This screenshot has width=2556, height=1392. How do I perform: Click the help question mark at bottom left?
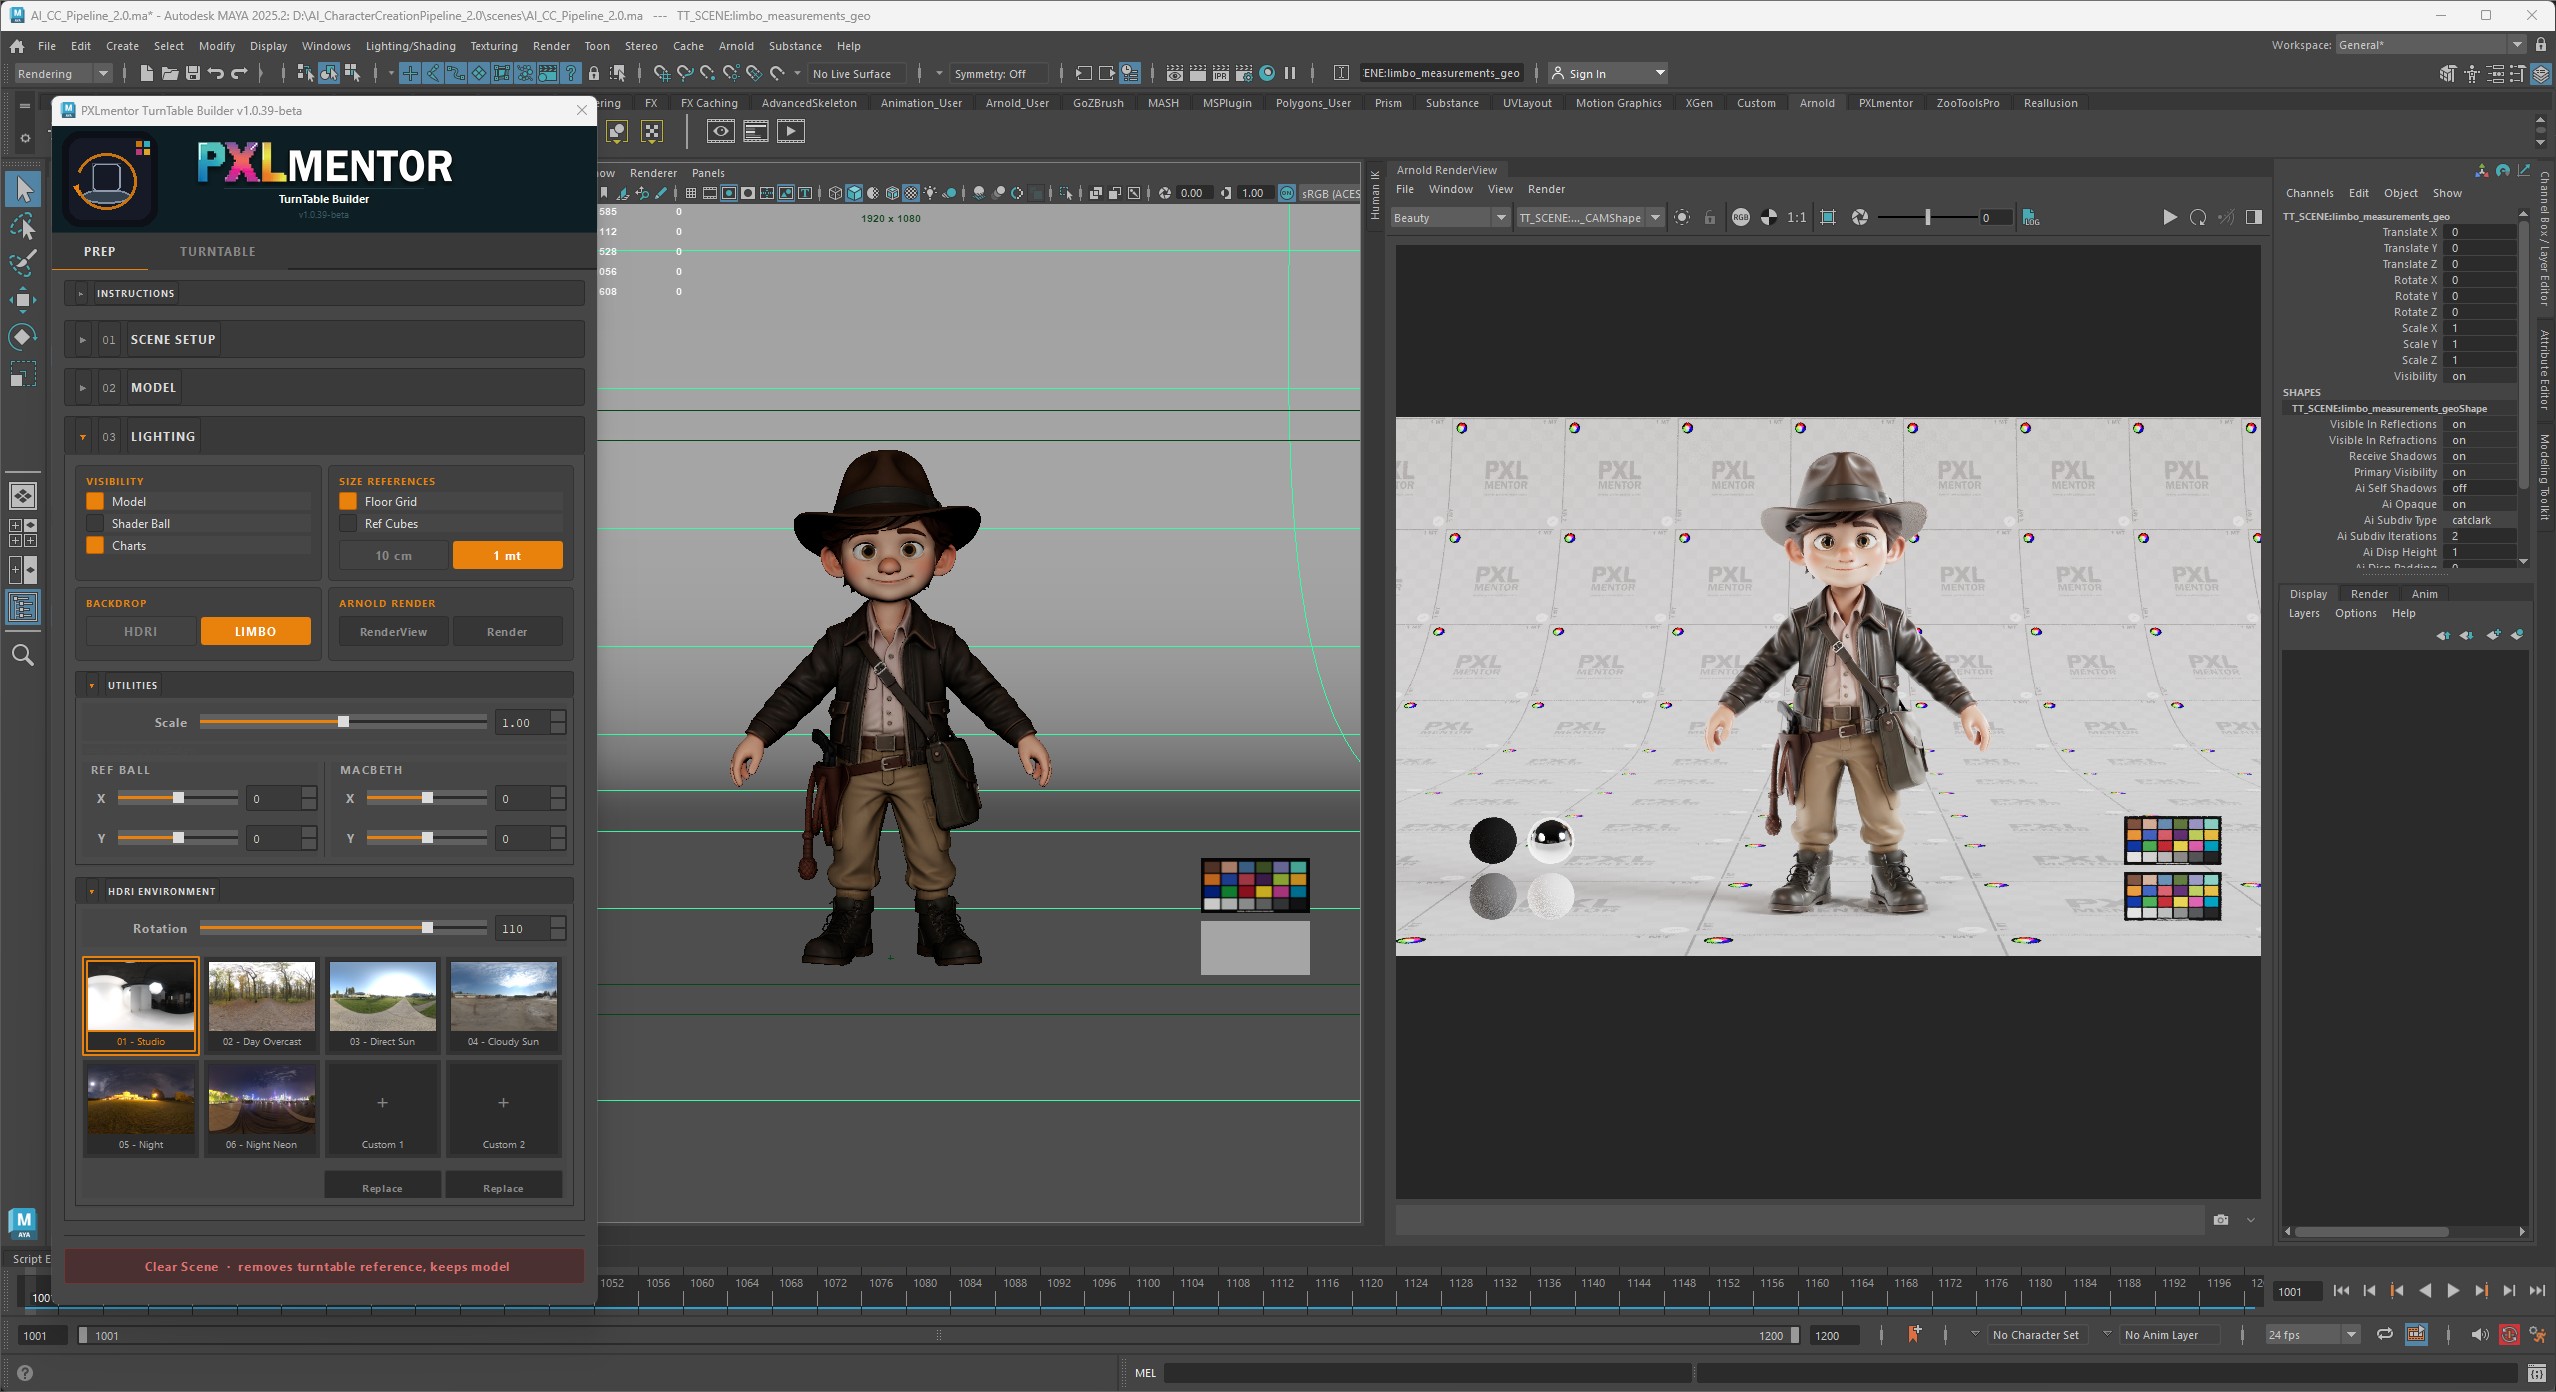pos(25,1373)
